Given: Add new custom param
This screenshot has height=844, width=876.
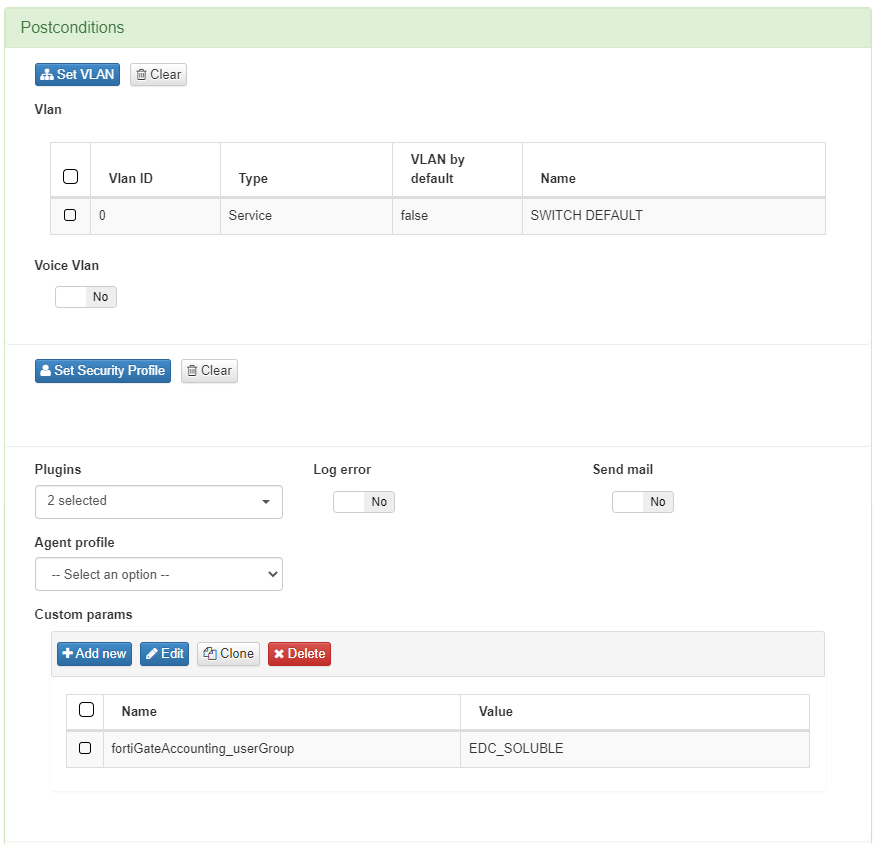Looking at the screenshot, I should [94, 654].
